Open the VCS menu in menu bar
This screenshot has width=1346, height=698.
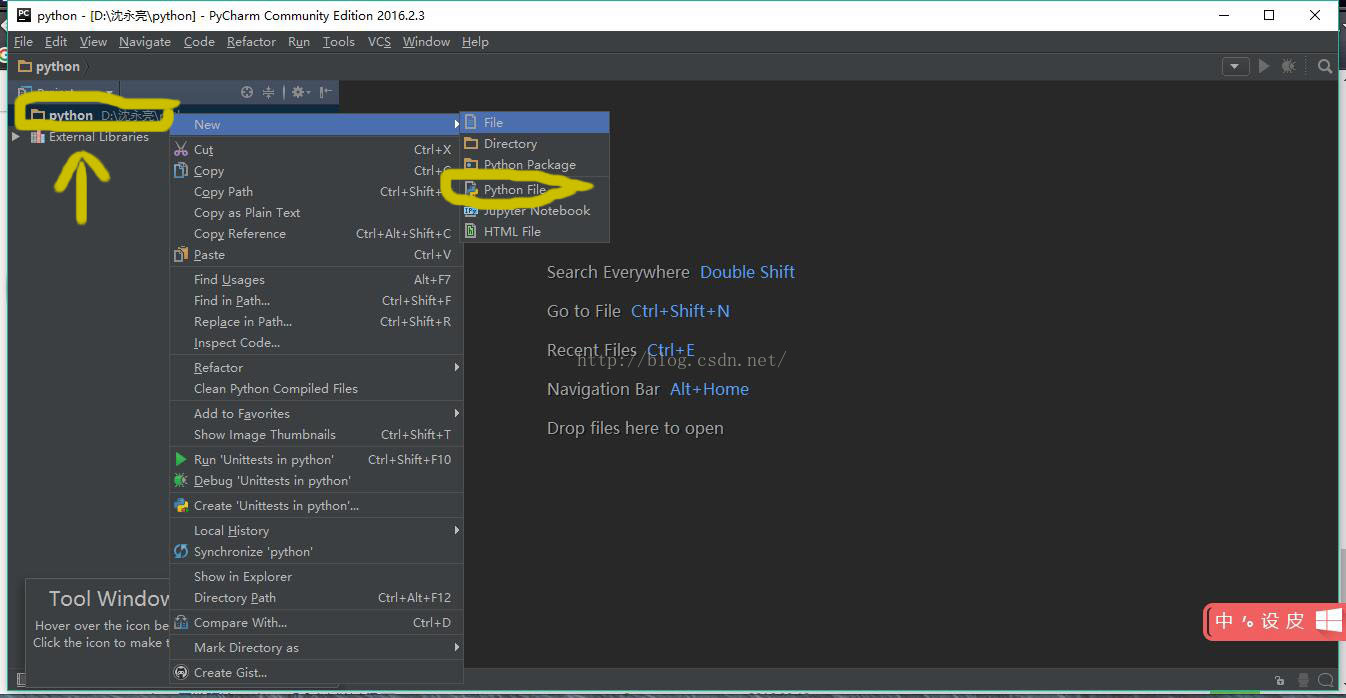(x=379, y=41)
